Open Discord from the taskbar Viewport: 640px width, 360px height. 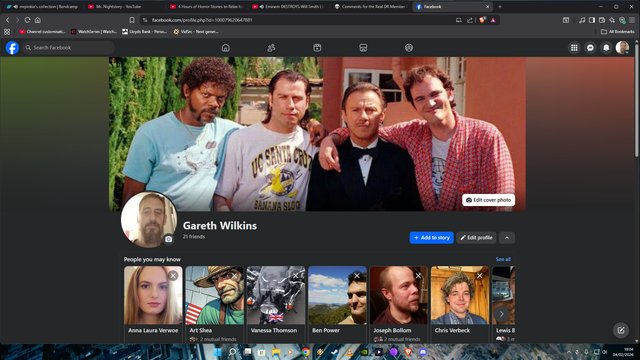(423, 352)
